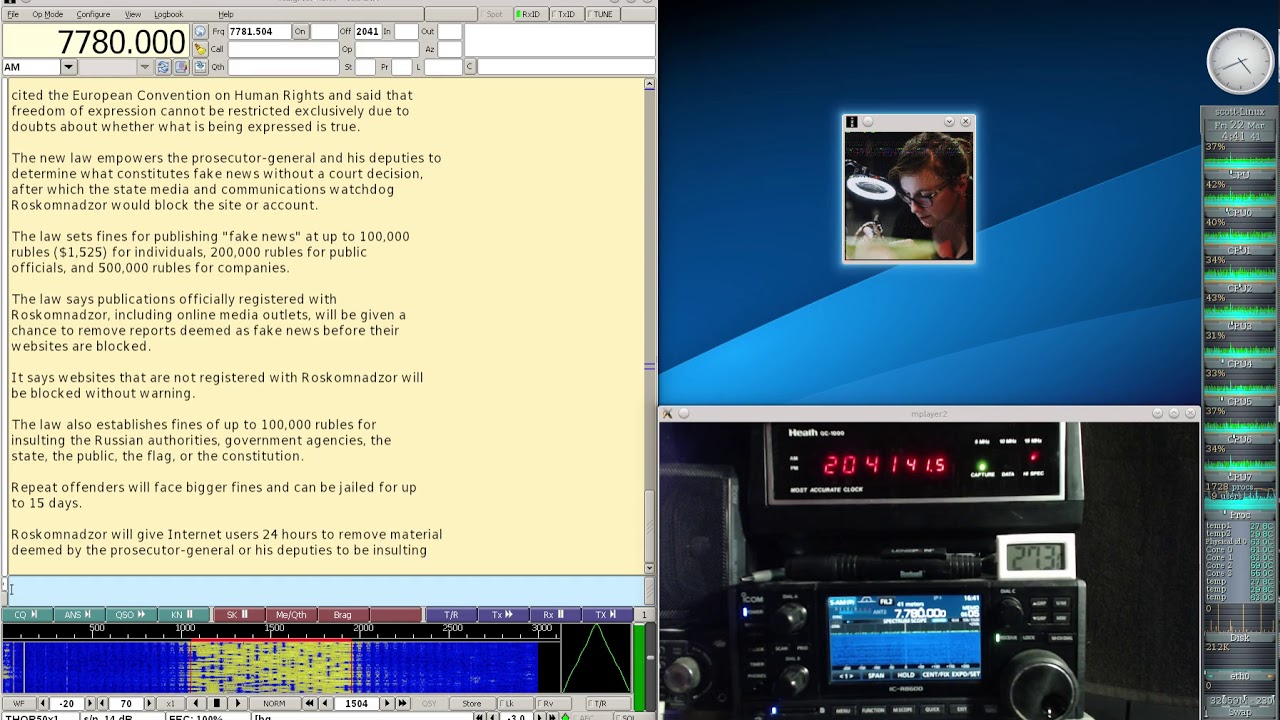Toggle the AFC button
This screenshot has width=1280, height=720.
point(593,717)
